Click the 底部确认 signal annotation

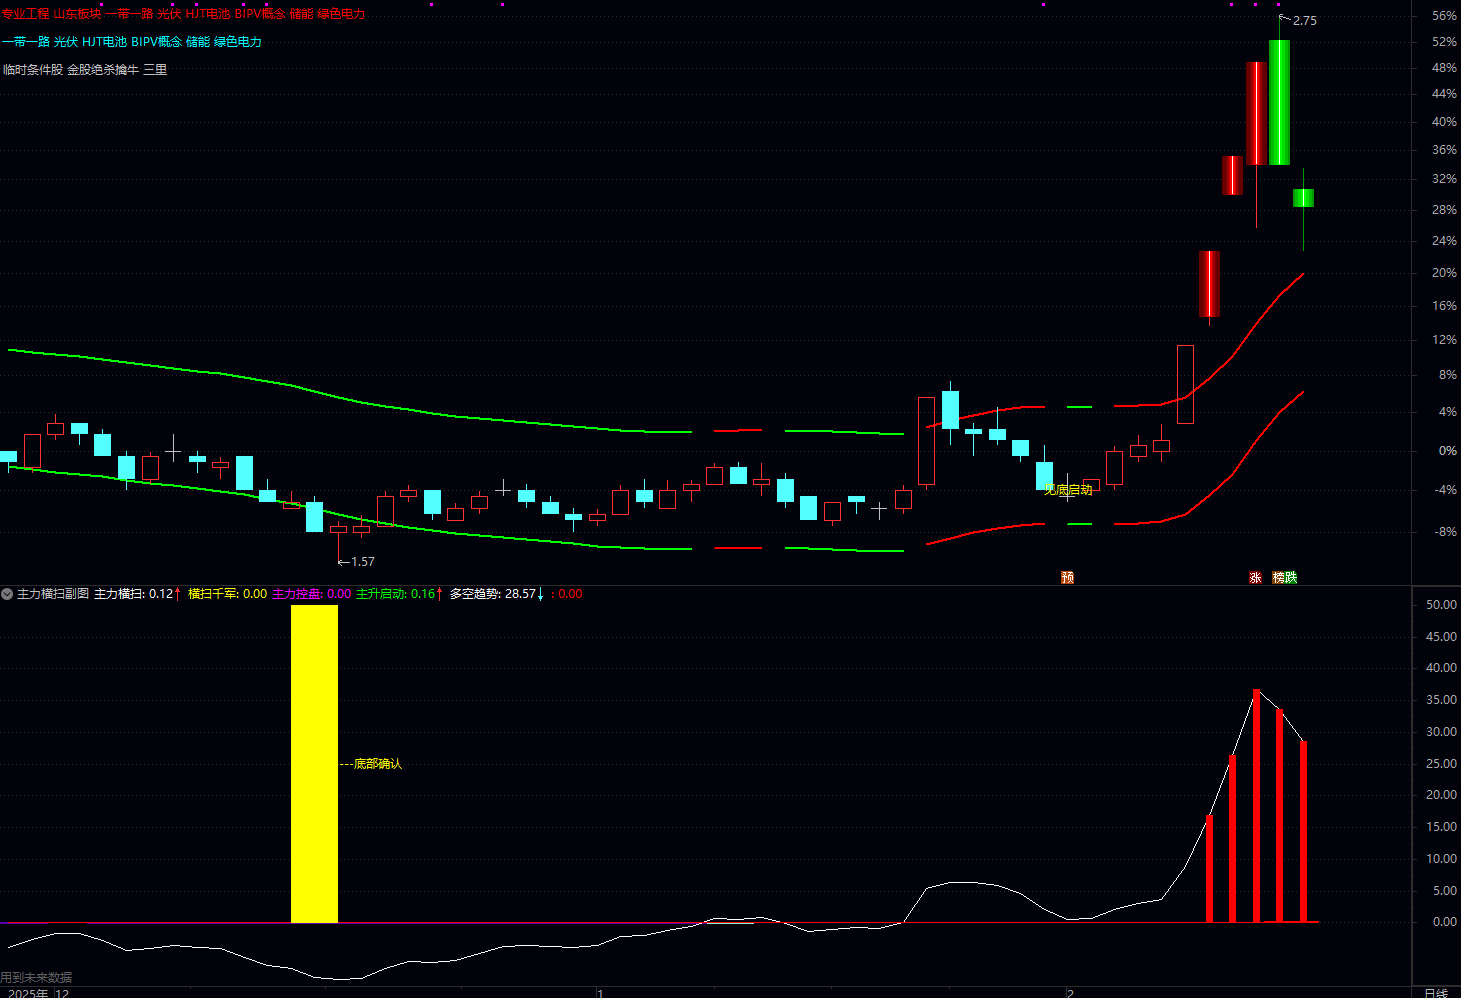(x=378, y=764)
